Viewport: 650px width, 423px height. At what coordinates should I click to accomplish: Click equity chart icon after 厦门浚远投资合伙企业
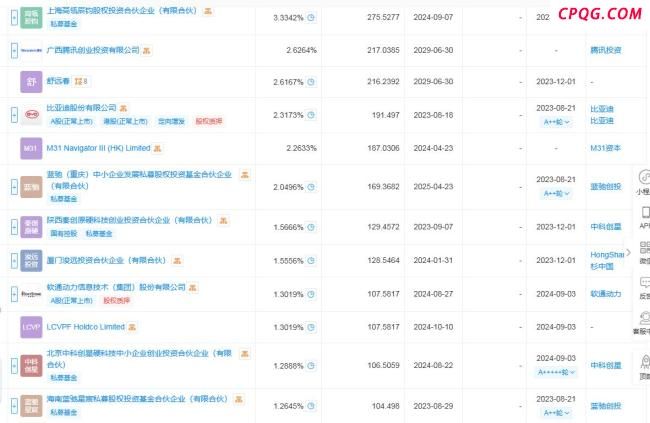[x=177, y=261]
